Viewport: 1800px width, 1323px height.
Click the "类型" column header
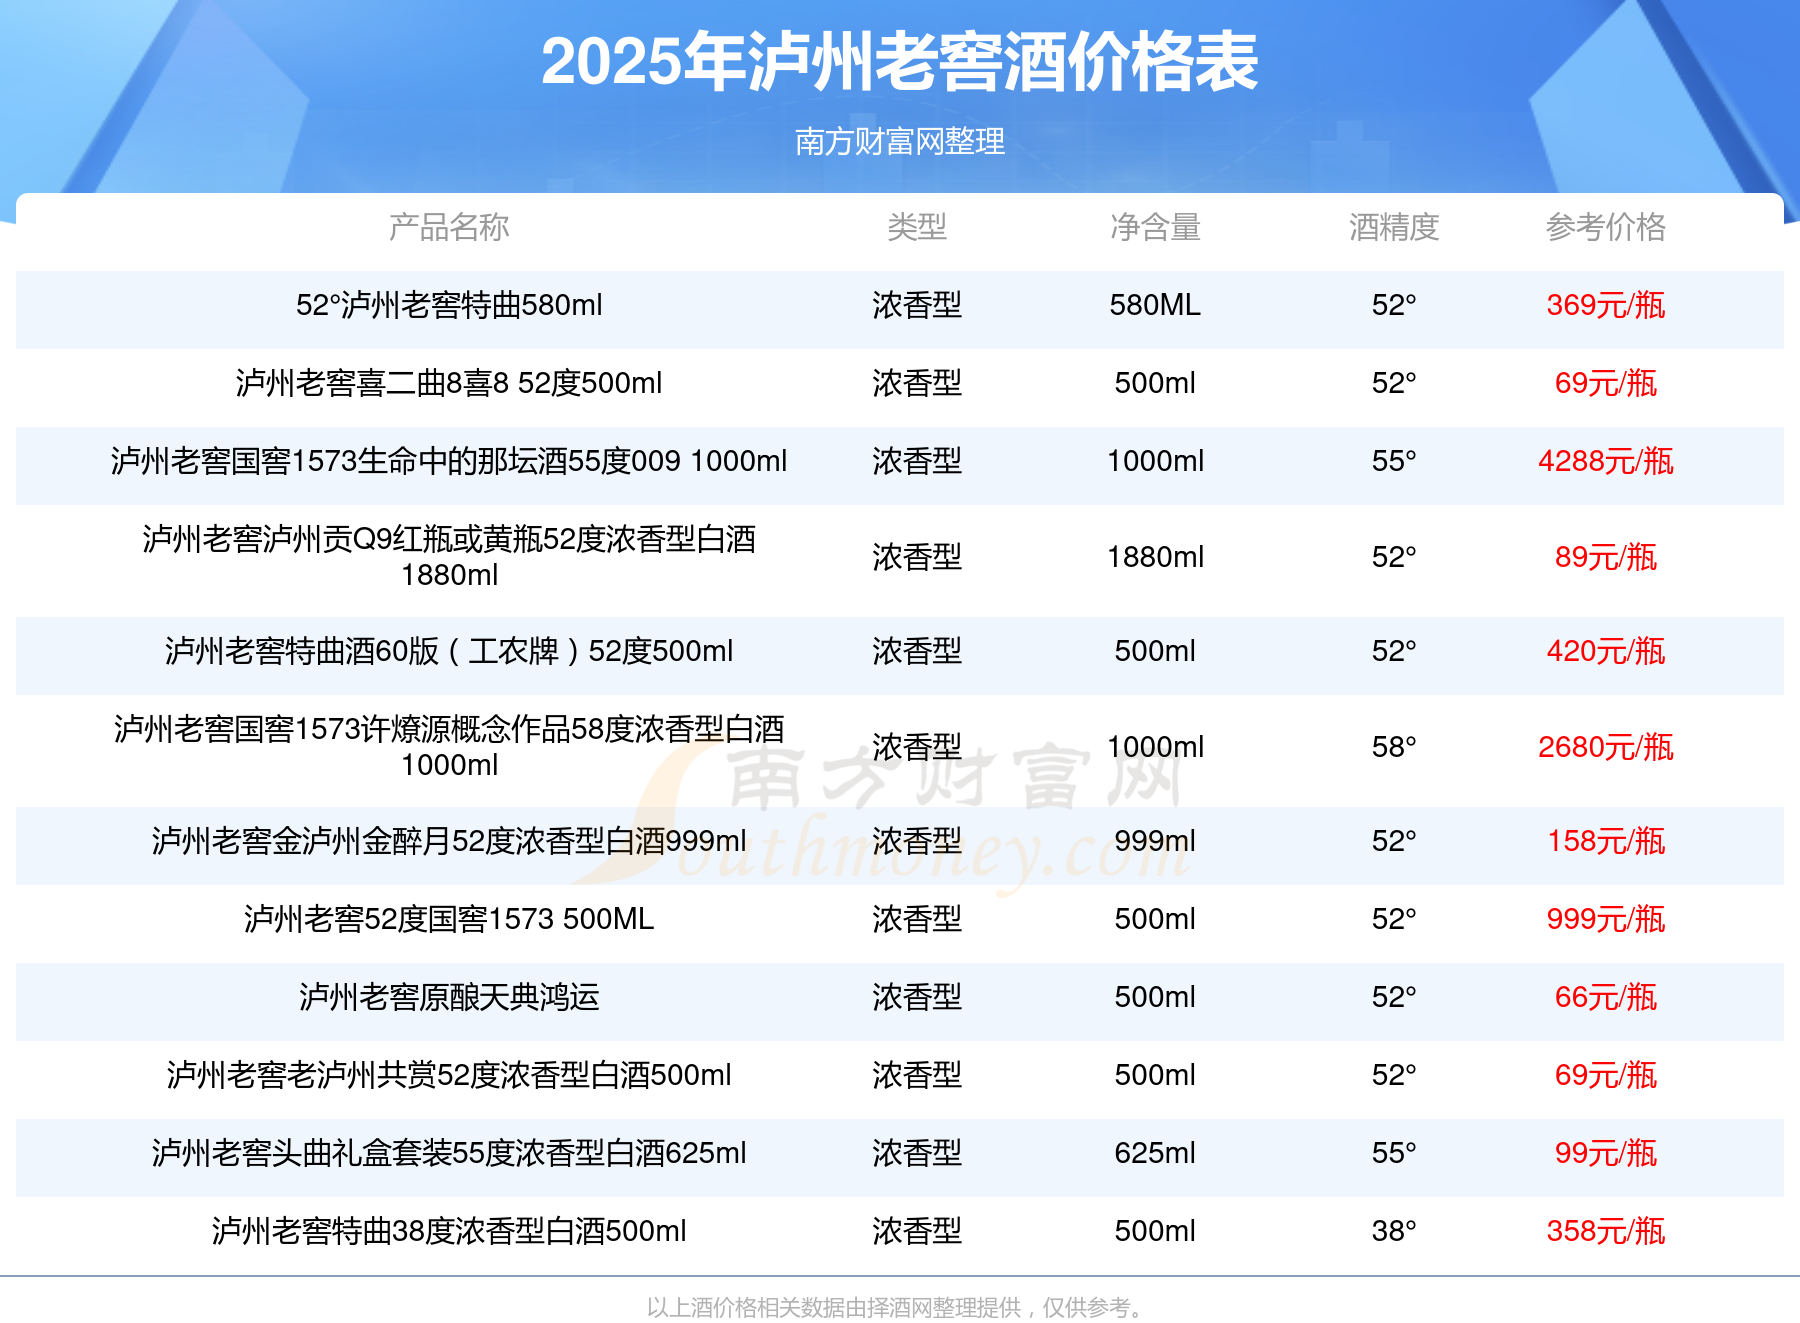point(917,227)
